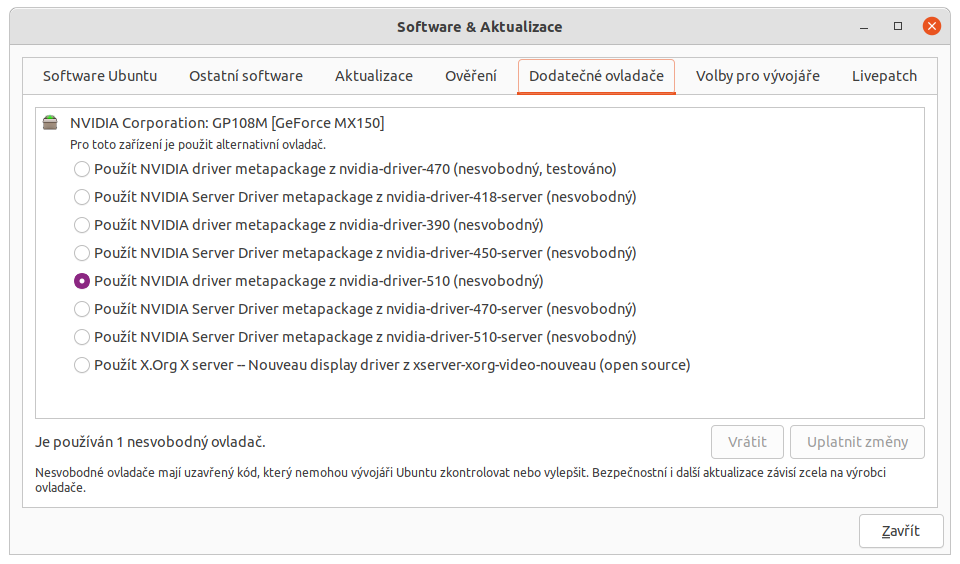This screenshot has width=960, height=564.
Task: Click the Zavřít button
Action: (900, 531)
